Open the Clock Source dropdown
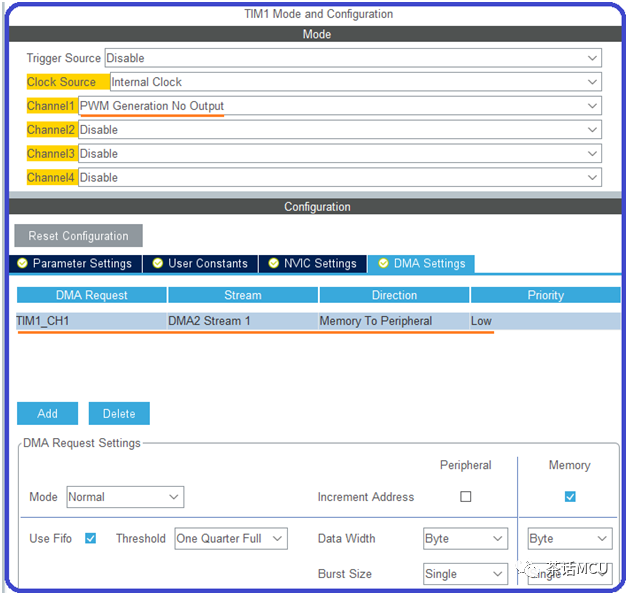628x595 pixels. (356, 82)
